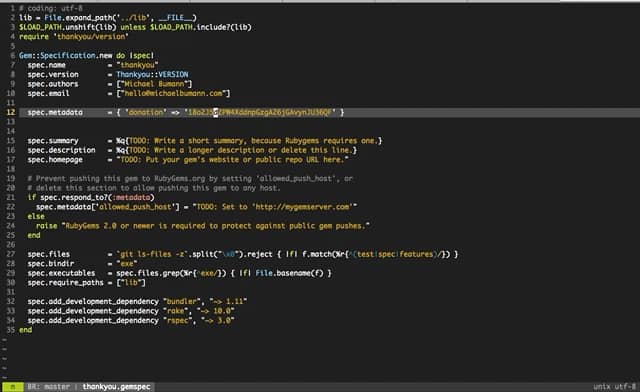Click the "thankyou" name string value

tap(137, 65)
